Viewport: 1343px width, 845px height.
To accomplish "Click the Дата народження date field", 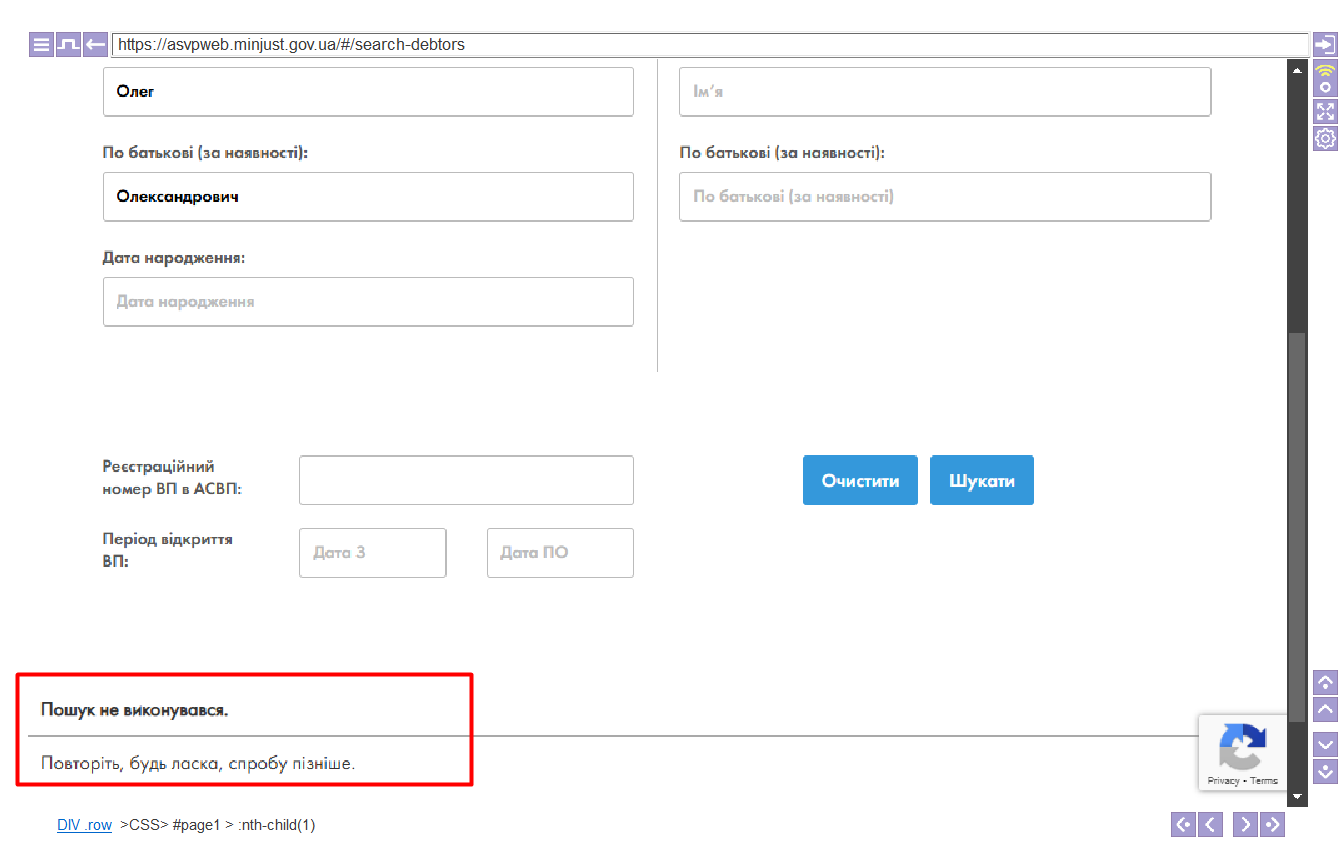I will coord(368,302).
